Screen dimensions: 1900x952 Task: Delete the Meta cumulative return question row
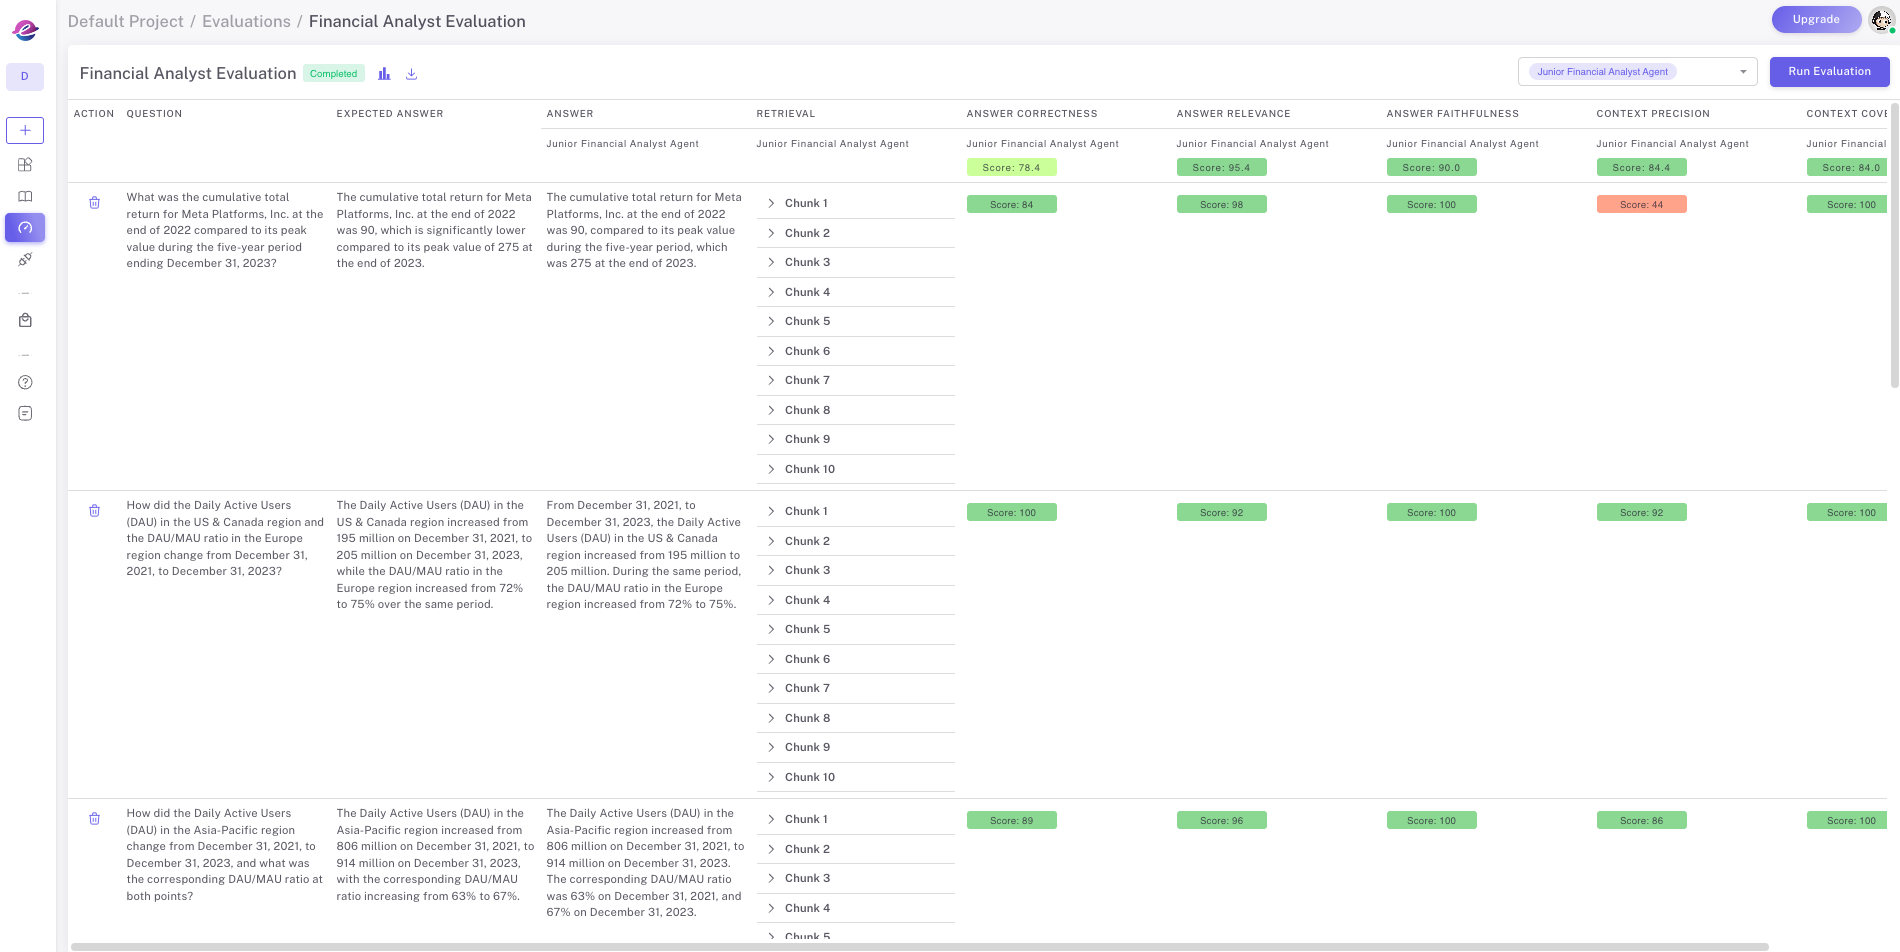pyautogui.click(x=95, y=203)
